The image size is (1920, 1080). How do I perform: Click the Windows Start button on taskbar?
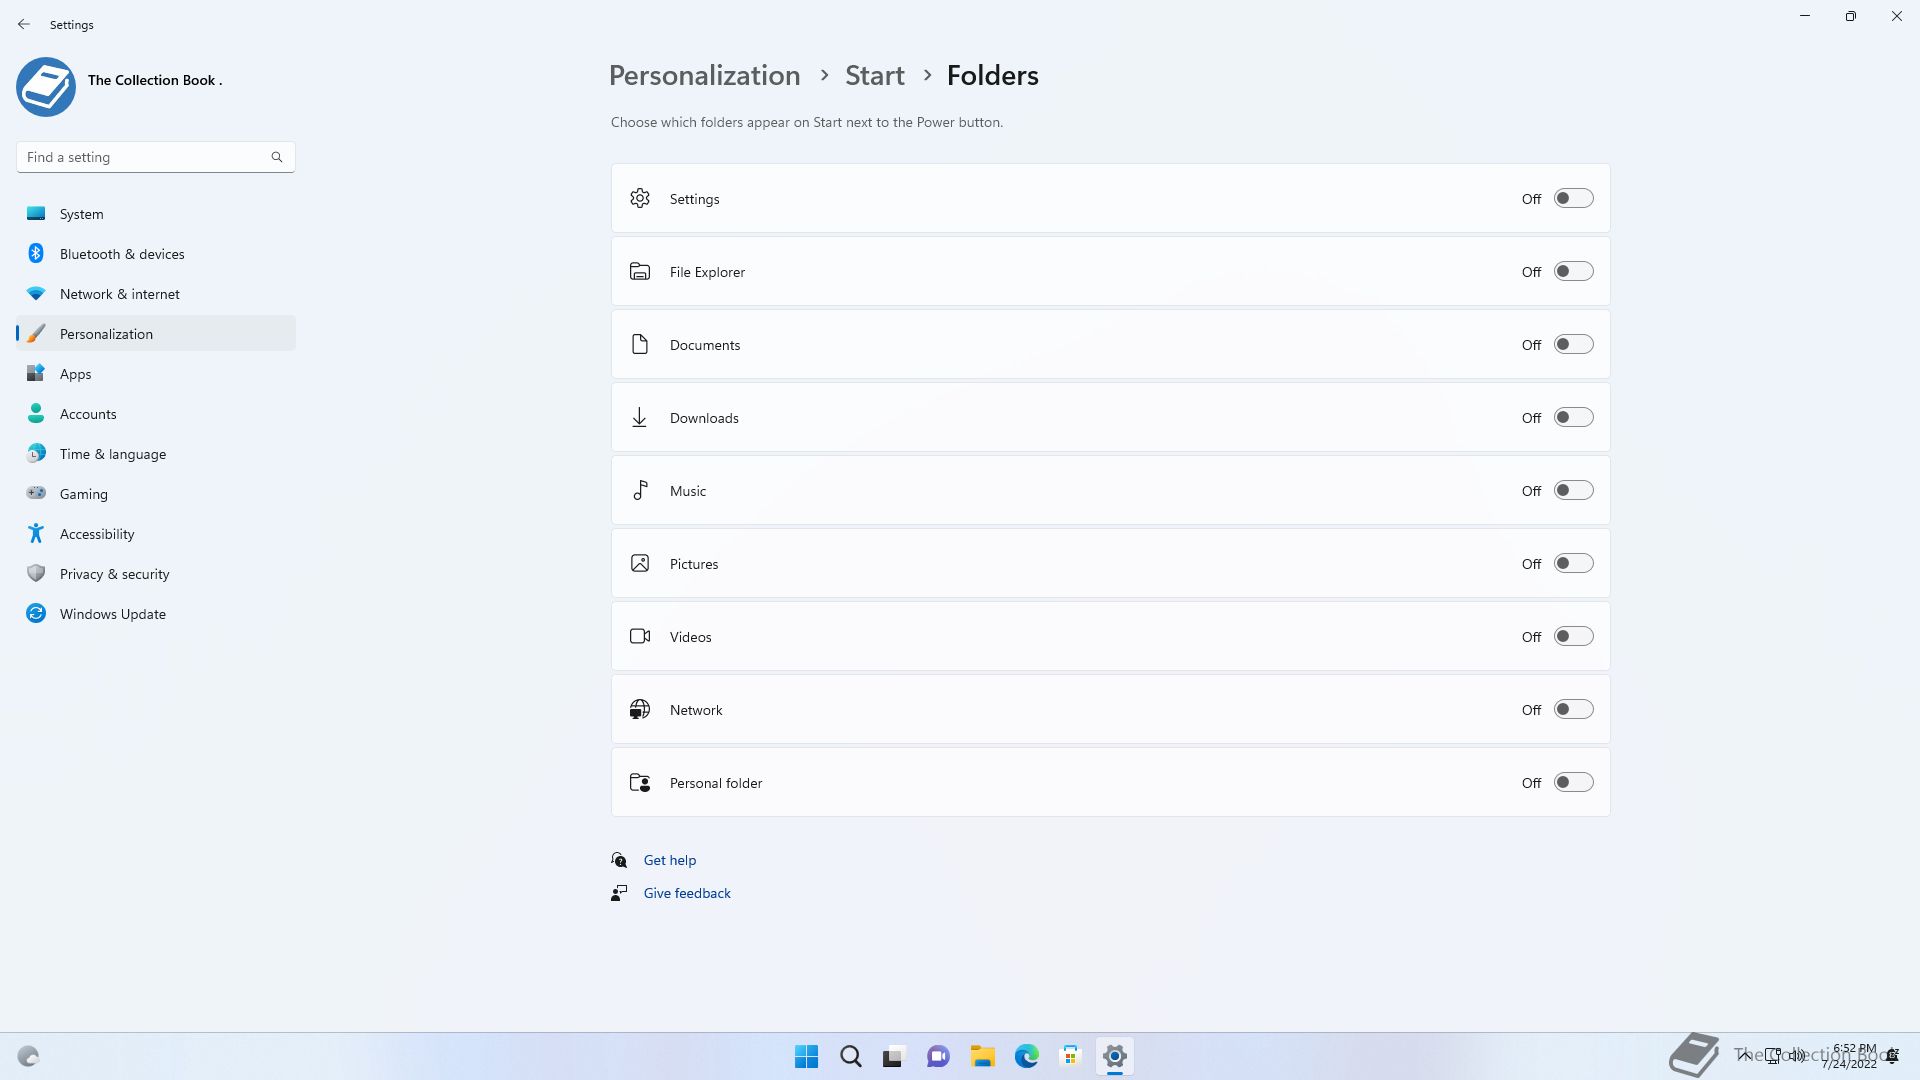[x=806, y=1056]
